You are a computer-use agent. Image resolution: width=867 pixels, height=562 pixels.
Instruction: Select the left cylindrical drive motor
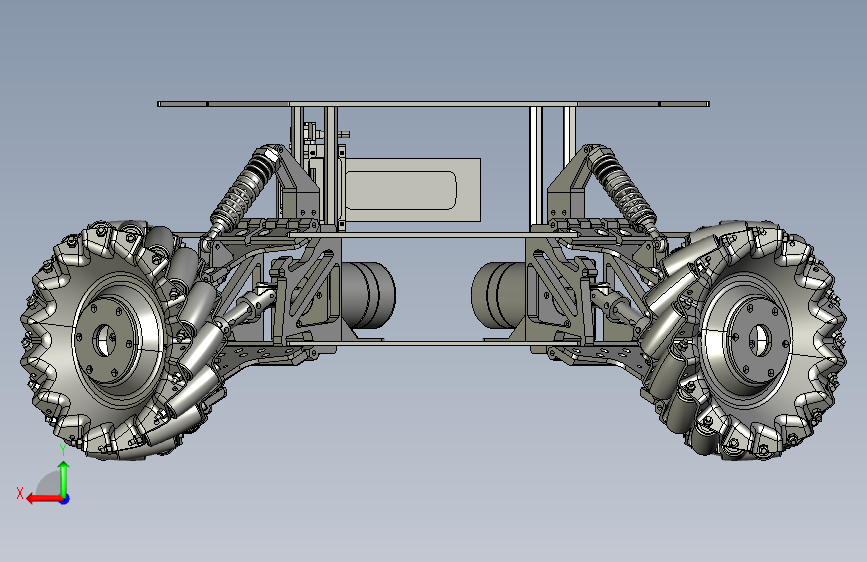coord(368,295)
